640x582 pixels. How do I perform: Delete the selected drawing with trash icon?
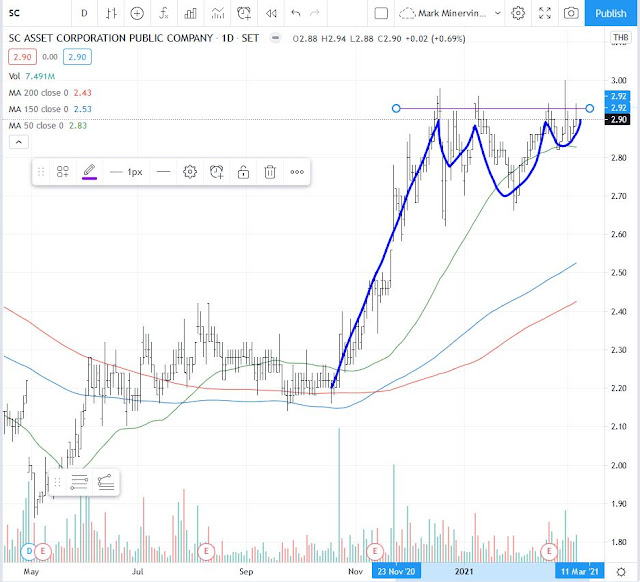coord(270,172)
